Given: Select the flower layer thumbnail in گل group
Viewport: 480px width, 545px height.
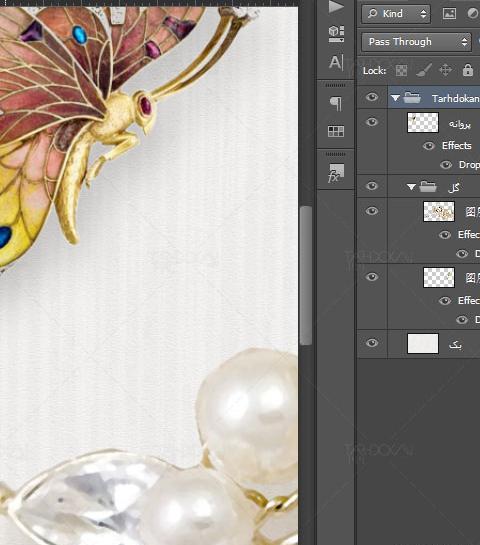Looking at the screenshot, I should pyautogui.click(x=439, y=211).
